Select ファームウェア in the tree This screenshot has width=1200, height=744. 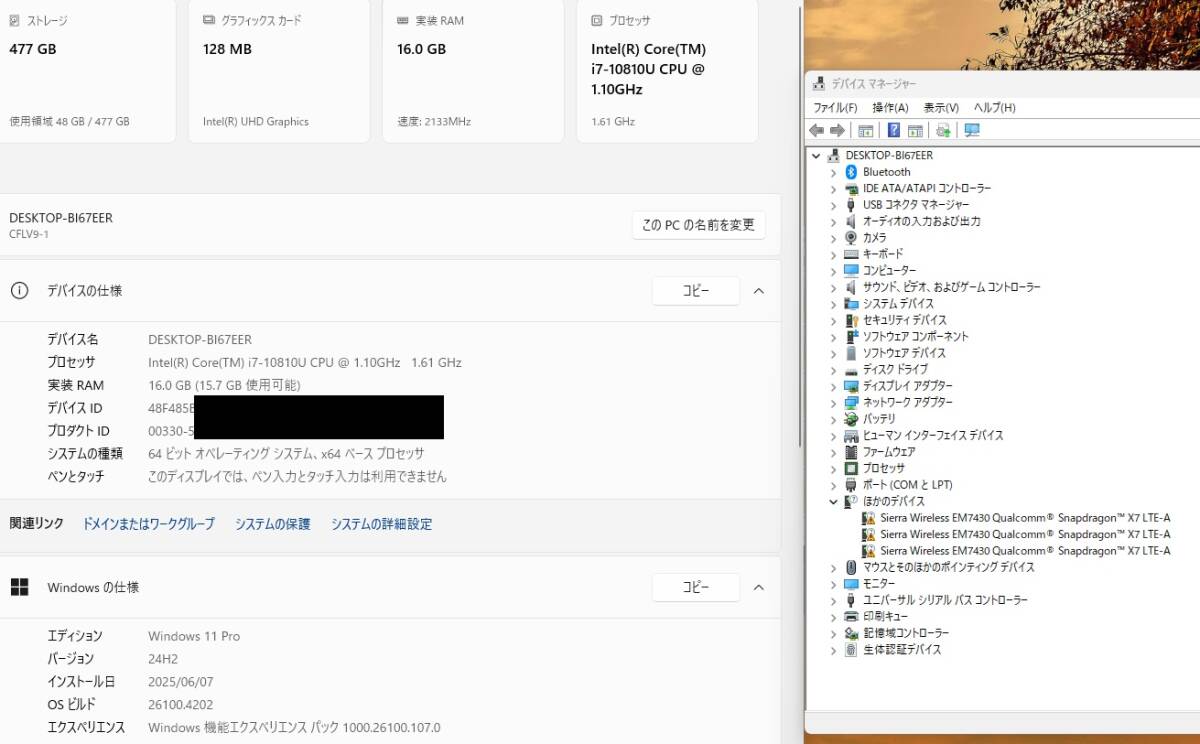pyautogui.click(x=888, y=452)
